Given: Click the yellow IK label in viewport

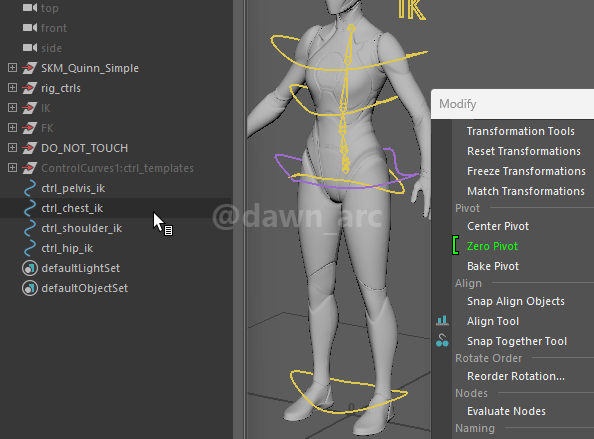Looking at the screenshot, I should point(412,10).
